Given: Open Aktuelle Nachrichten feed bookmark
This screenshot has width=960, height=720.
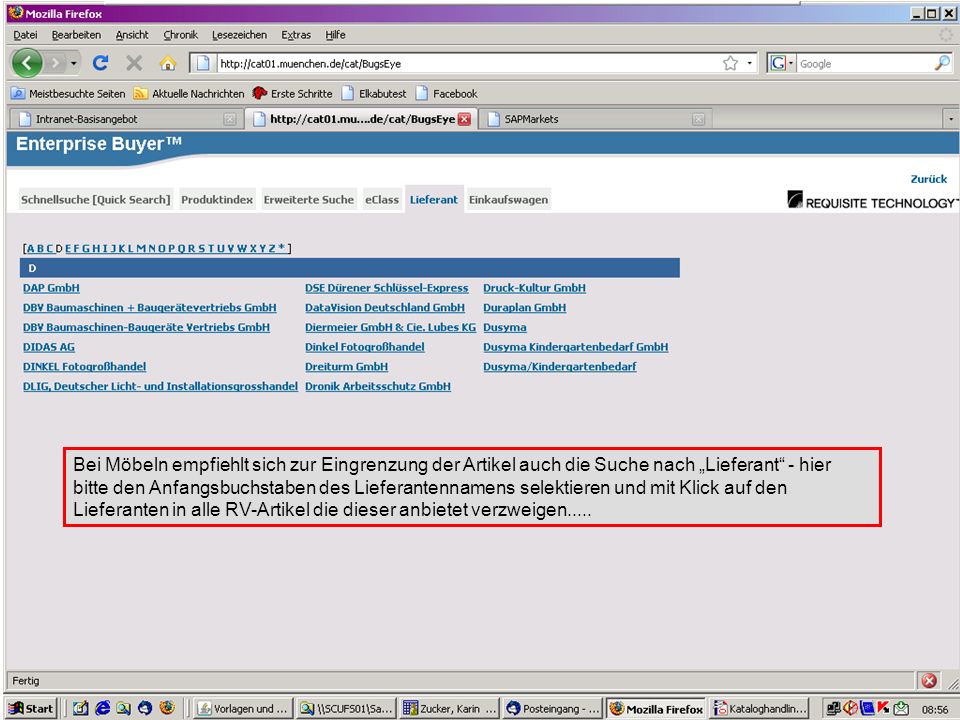Looking at the screenshot, I should tap(189, 94).
